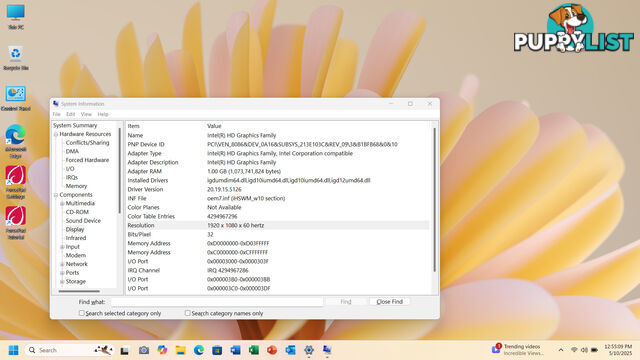Select the Microsoft Edge desktop shortcut
This screenshot has height=360, width=640.
(16, 142)
